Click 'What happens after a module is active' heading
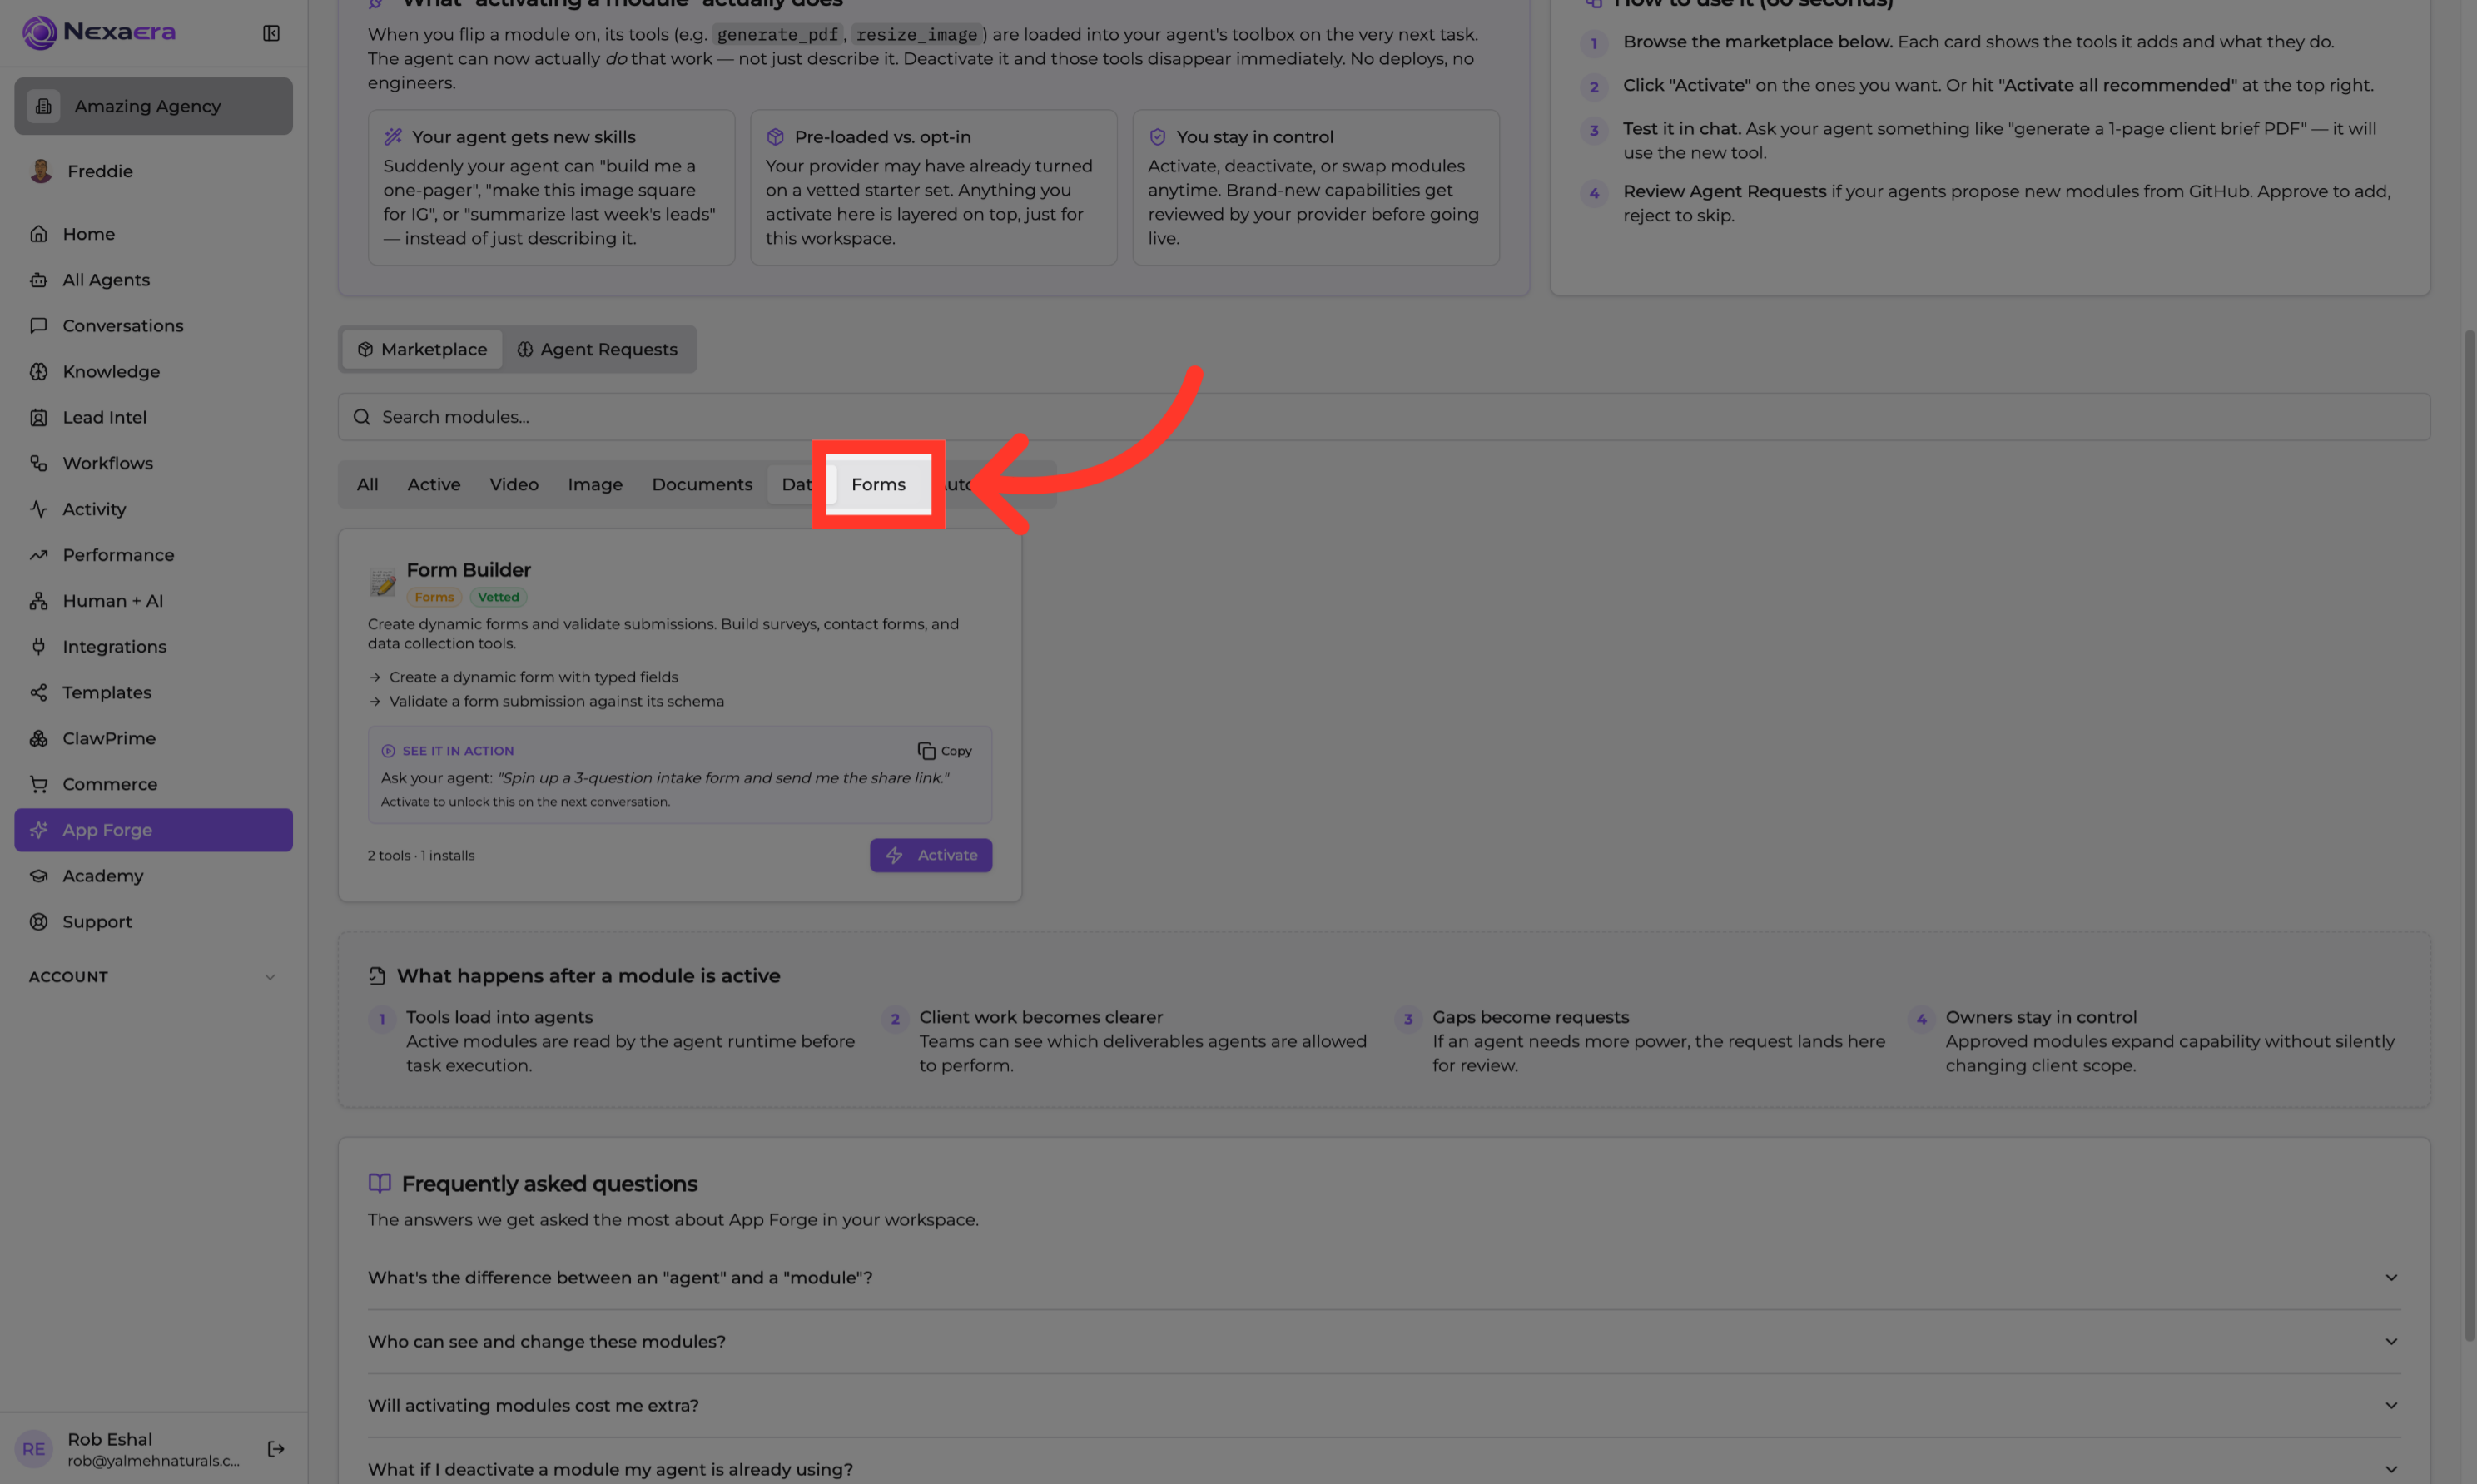The image size is (2477, 1484). 589,976
